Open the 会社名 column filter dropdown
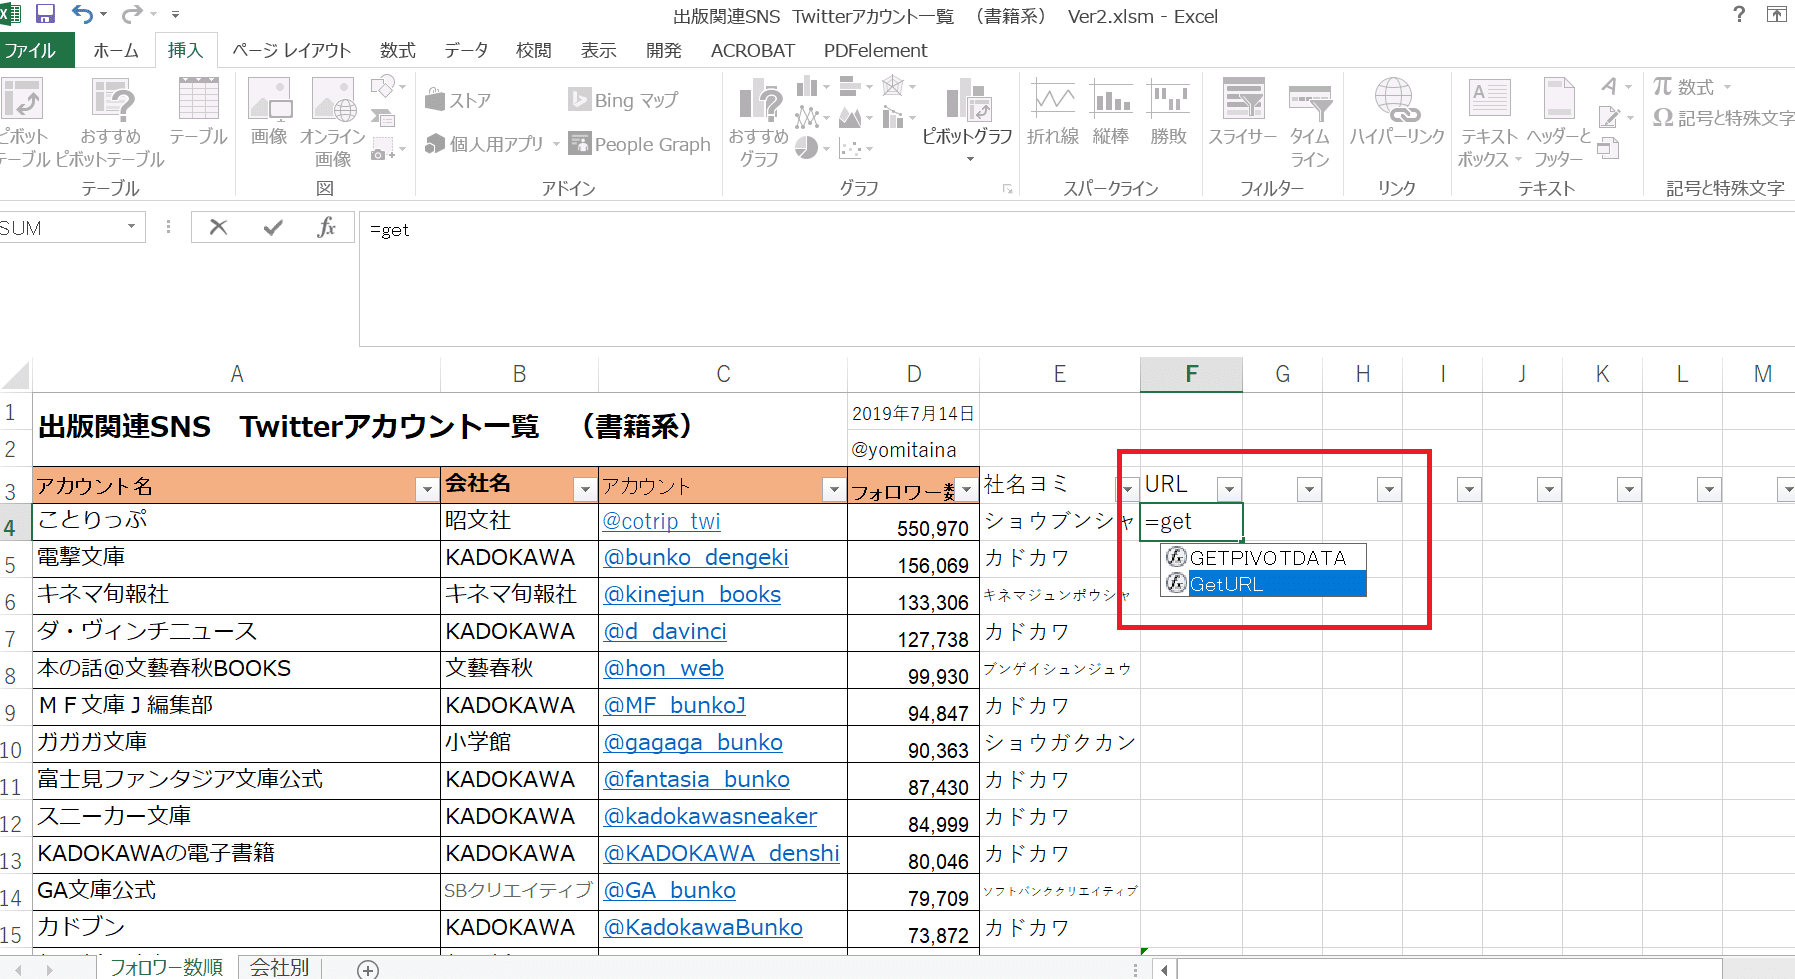The image size is (1795, 979). click(x=585, y=489)
